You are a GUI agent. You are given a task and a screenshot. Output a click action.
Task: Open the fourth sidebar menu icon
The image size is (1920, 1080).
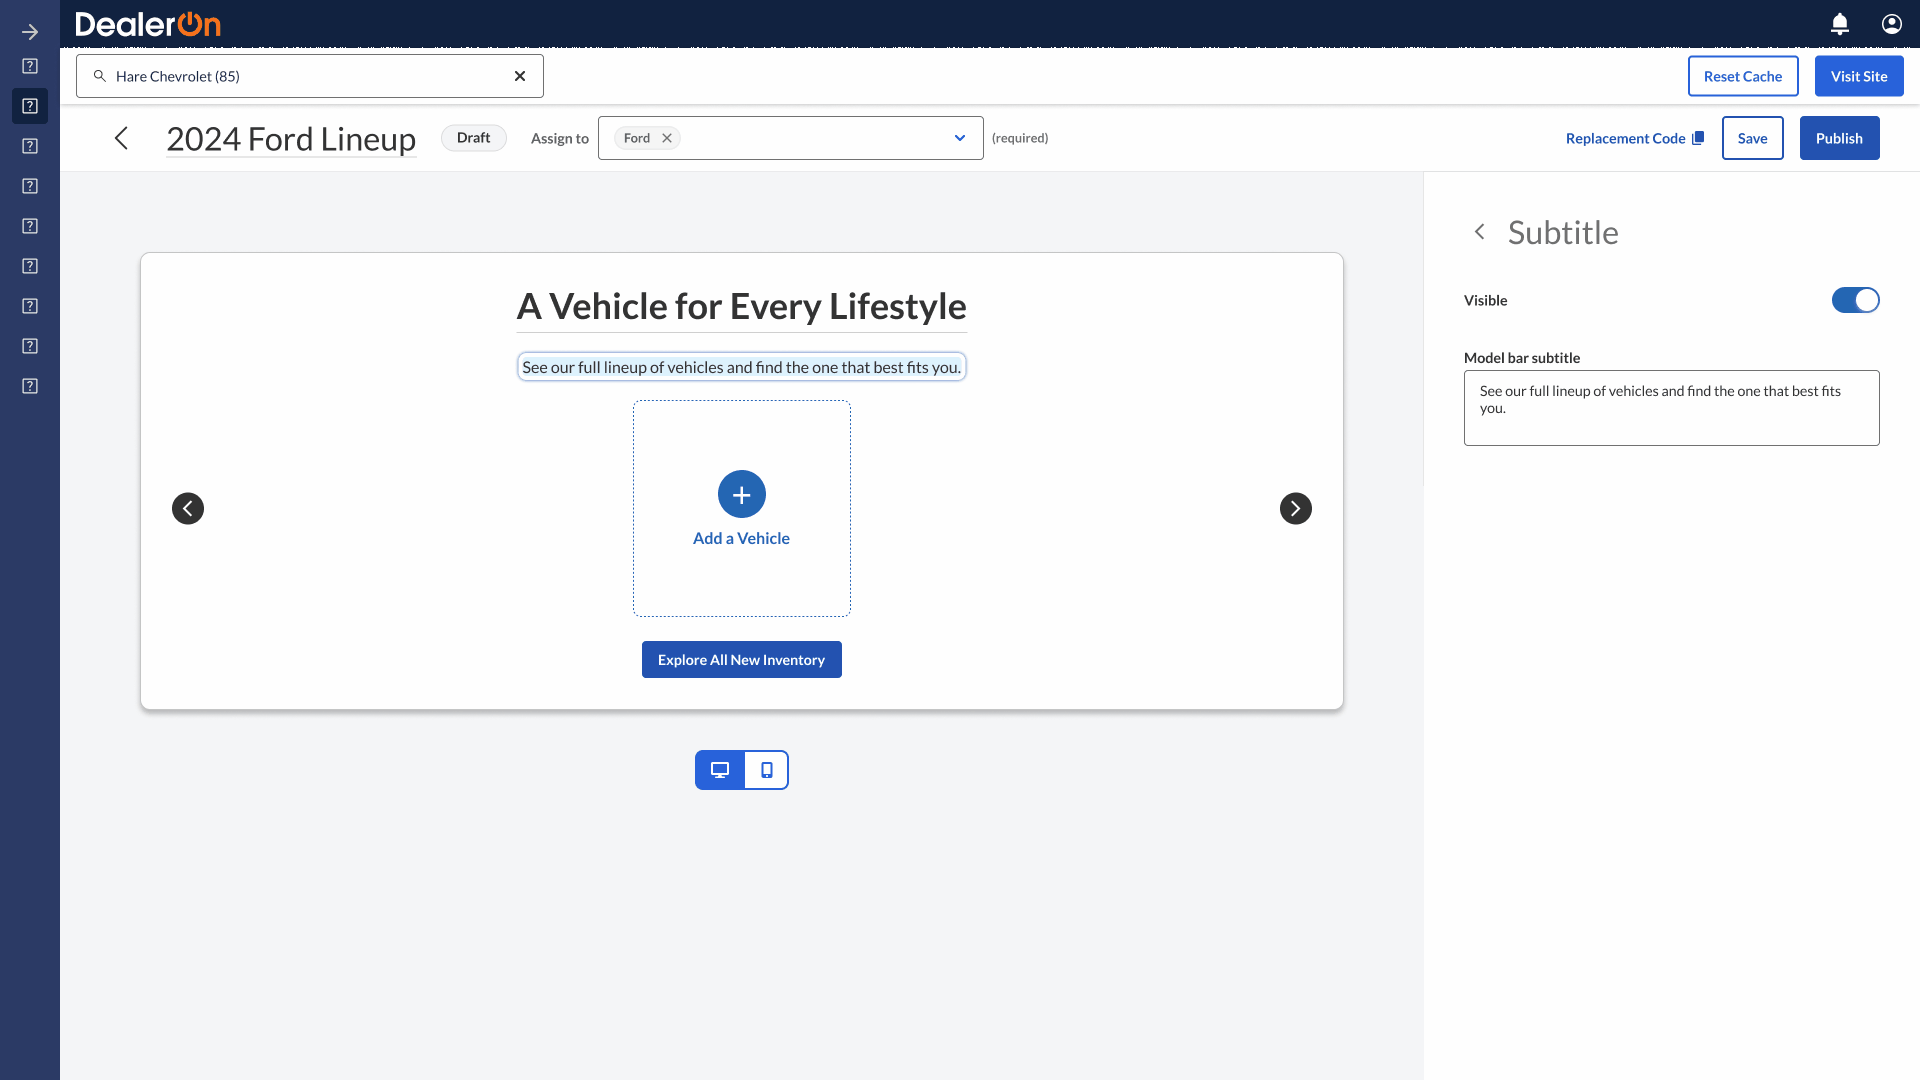[30, 186]
